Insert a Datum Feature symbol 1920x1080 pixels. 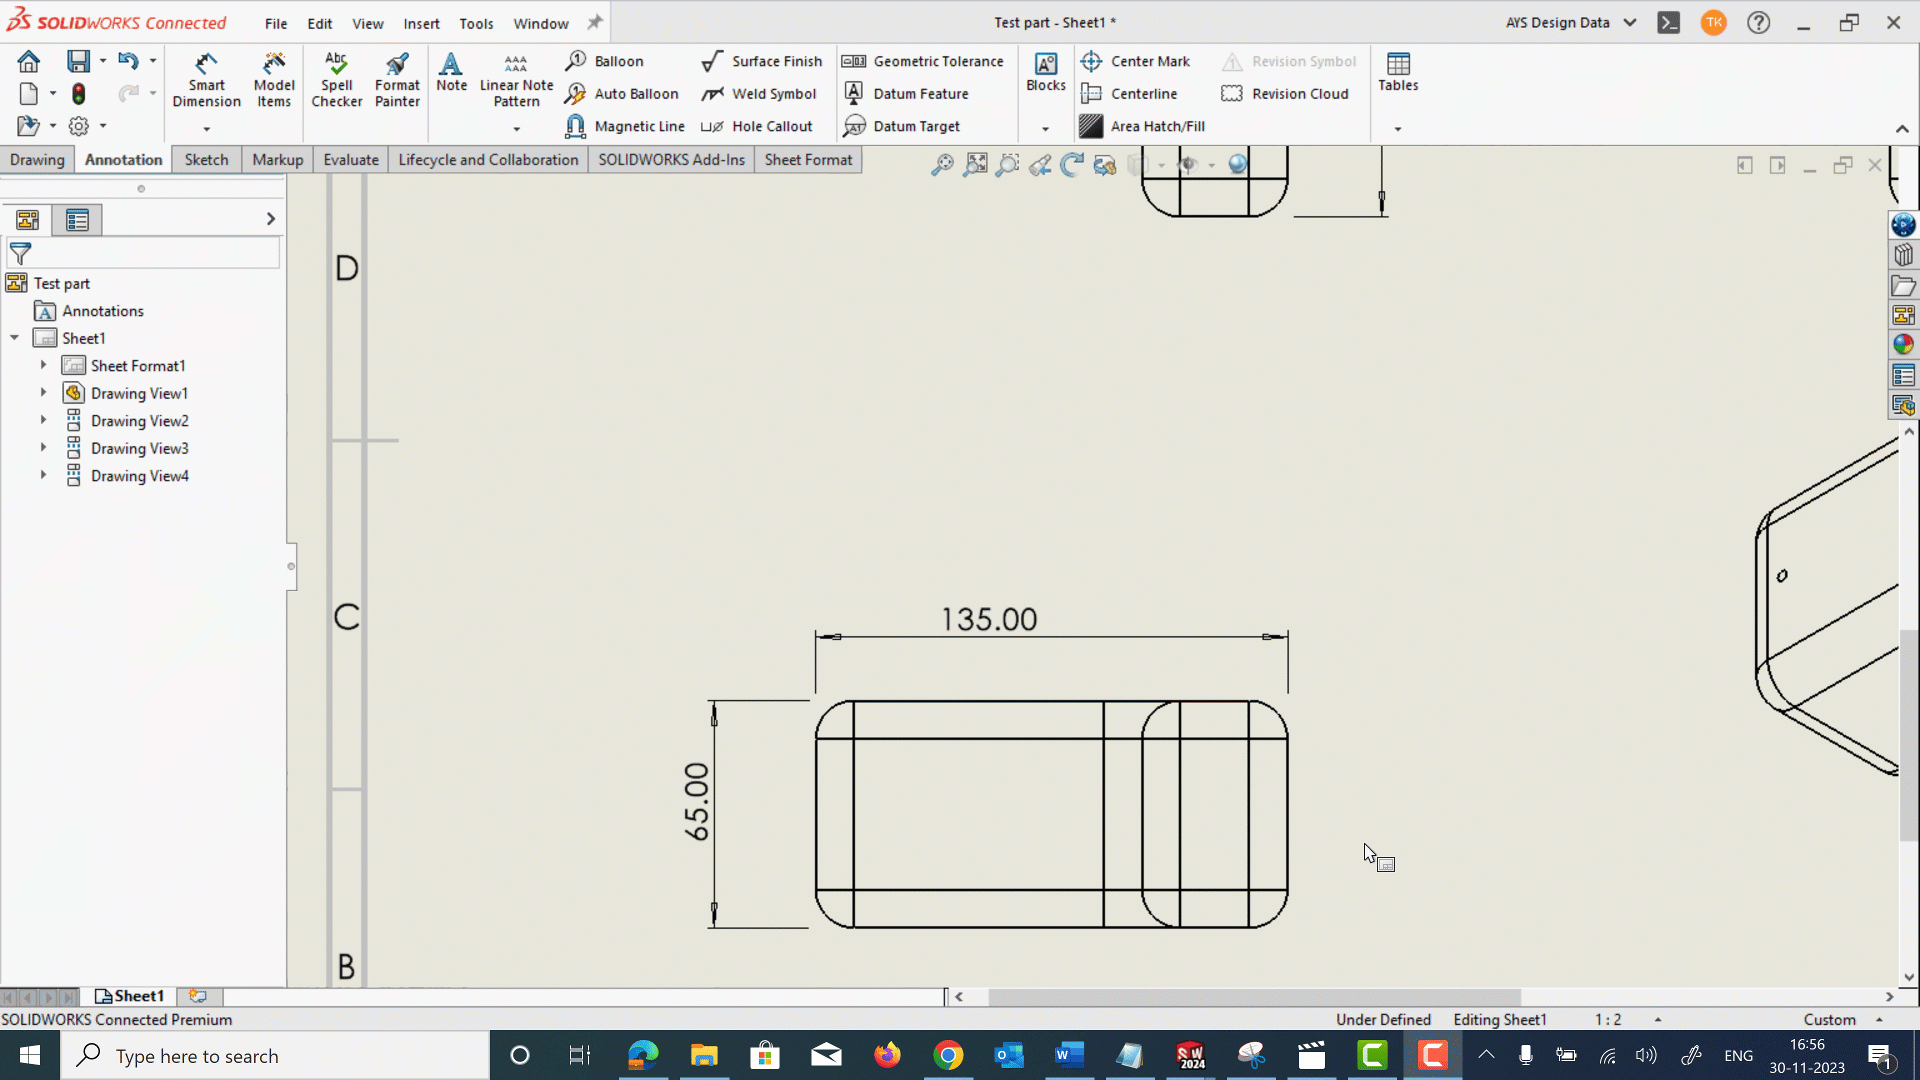[906, 94]
